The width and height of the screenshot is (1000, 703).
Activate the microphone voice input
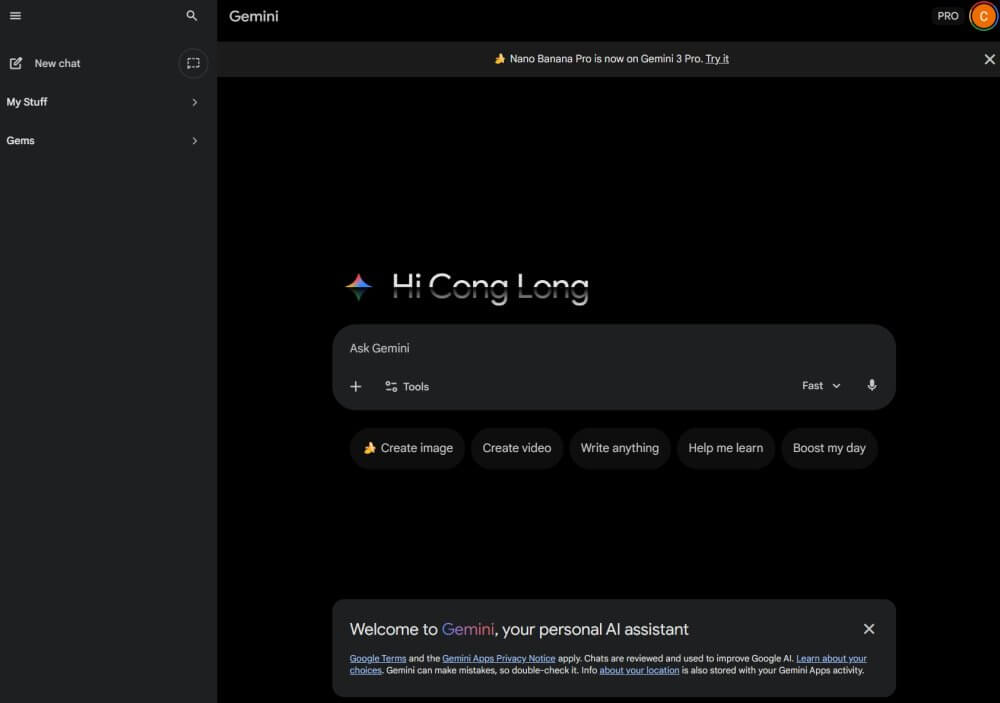(x=872, y=385)
